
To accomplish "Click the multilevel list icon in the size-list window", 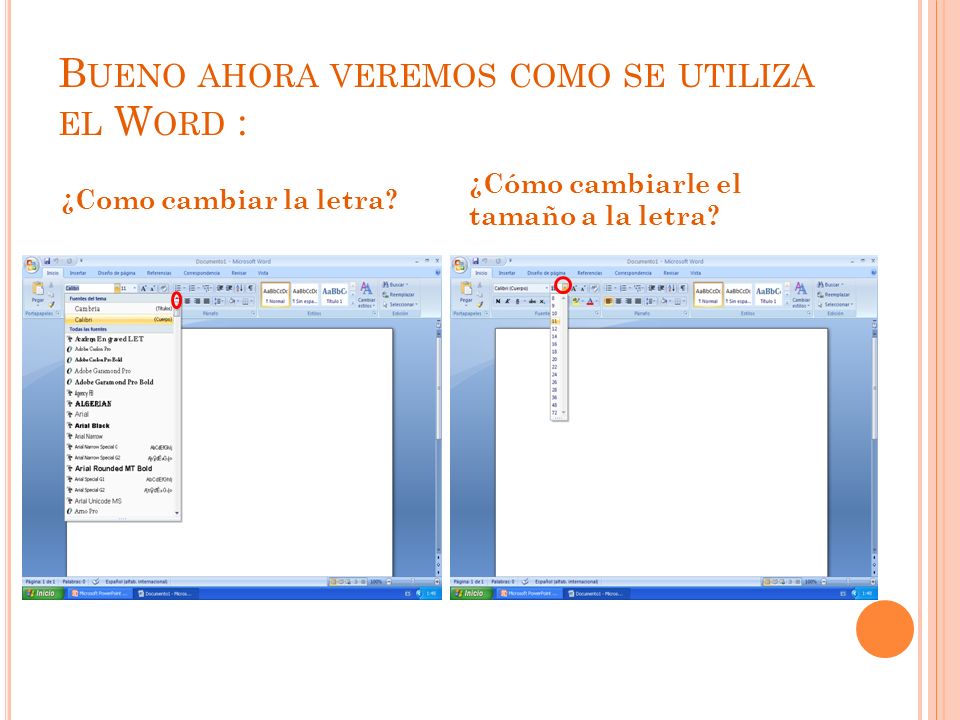I will (x=639, y=288).
